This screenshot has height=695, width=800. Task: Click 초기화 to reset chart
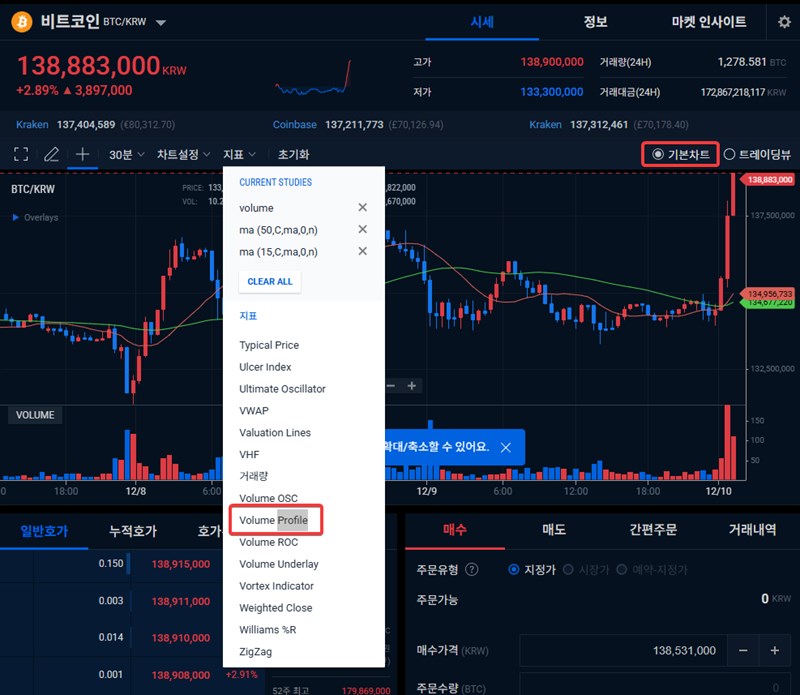pyautogui.click(x=293, y=154)
